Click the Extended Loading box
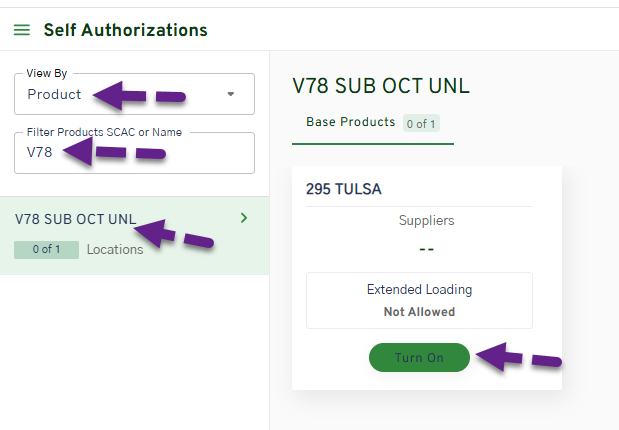This screenshot has width=619, height=430. [x=419, y=300]
